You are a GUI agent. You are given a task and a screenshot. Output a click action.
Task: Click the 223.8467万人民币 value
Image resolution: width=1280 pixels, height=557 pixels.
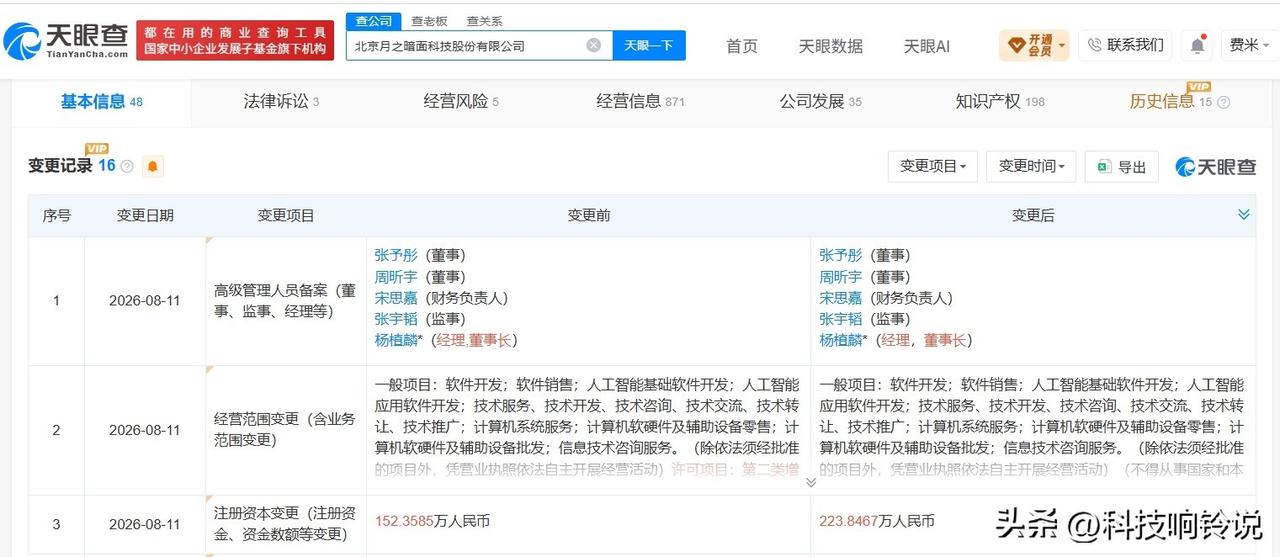pos(877,521)
